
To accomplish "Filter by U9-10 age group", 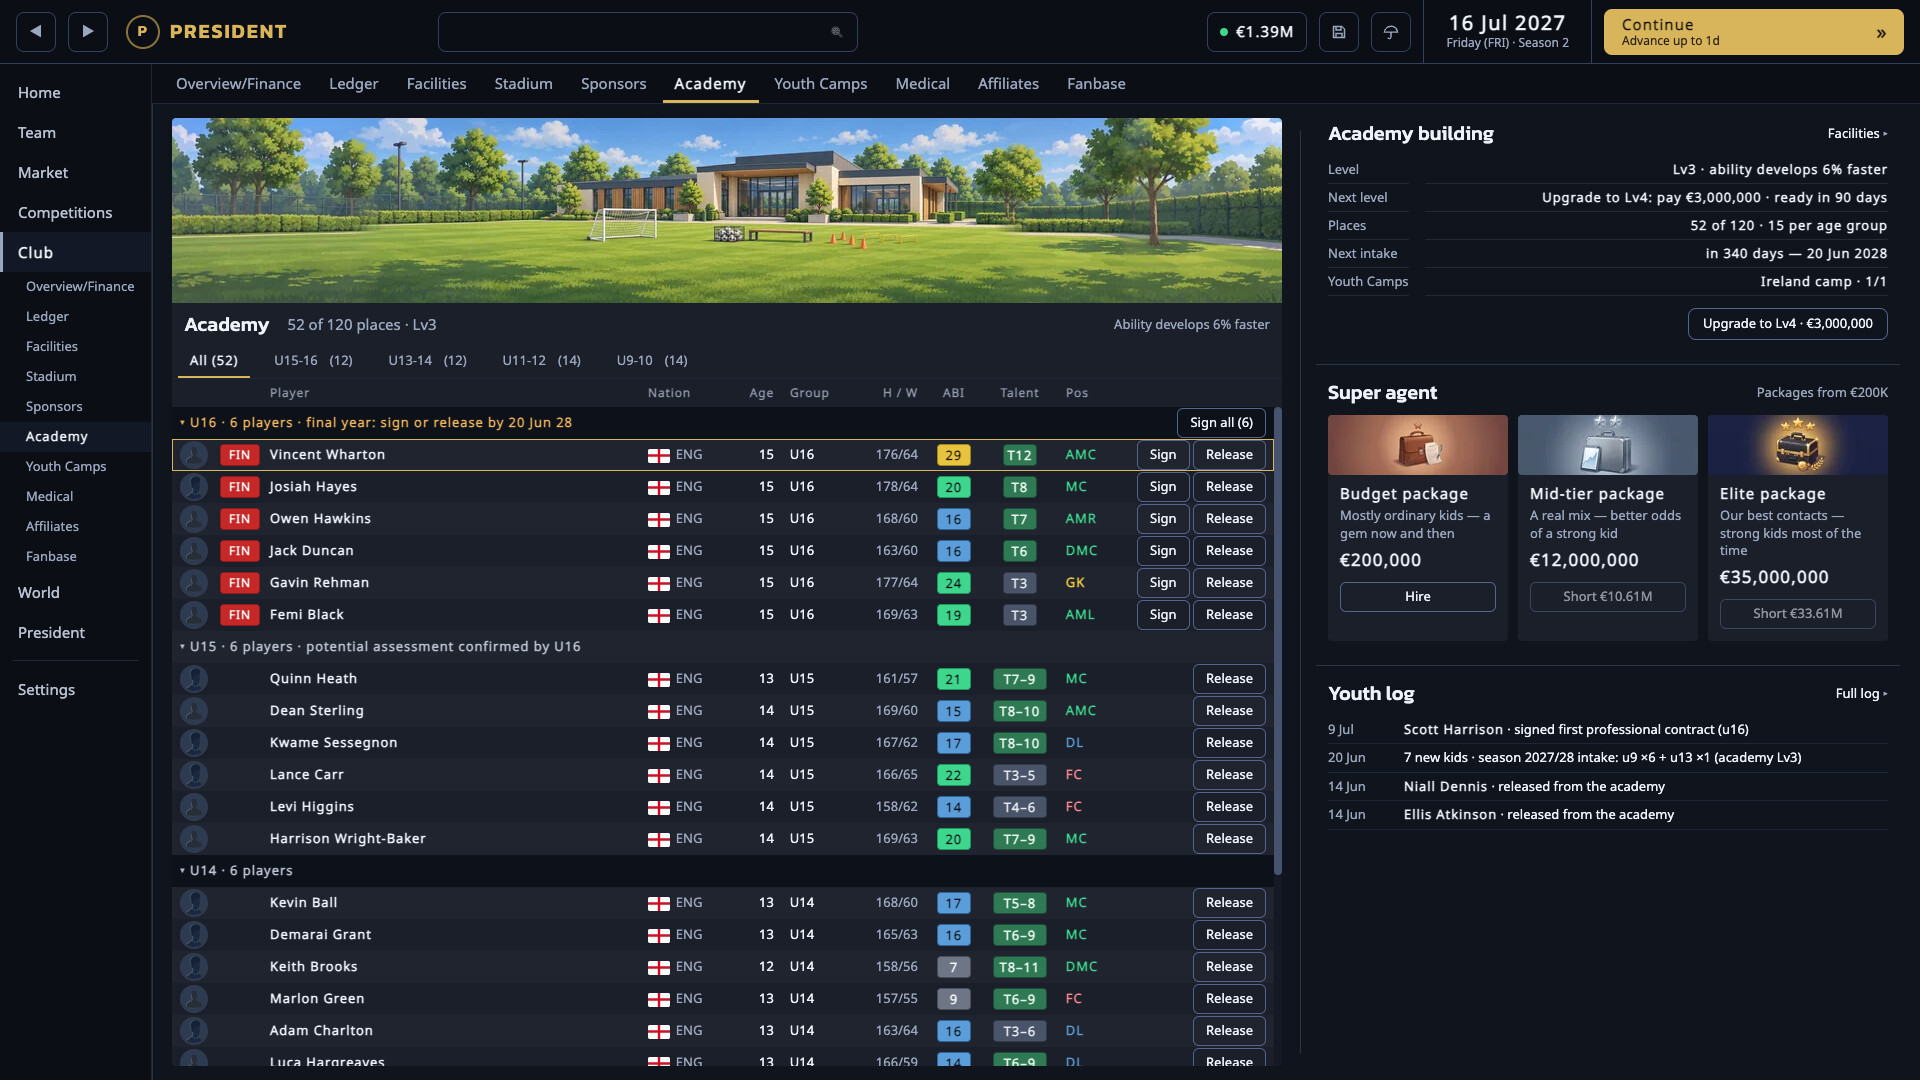I will 652,361.
